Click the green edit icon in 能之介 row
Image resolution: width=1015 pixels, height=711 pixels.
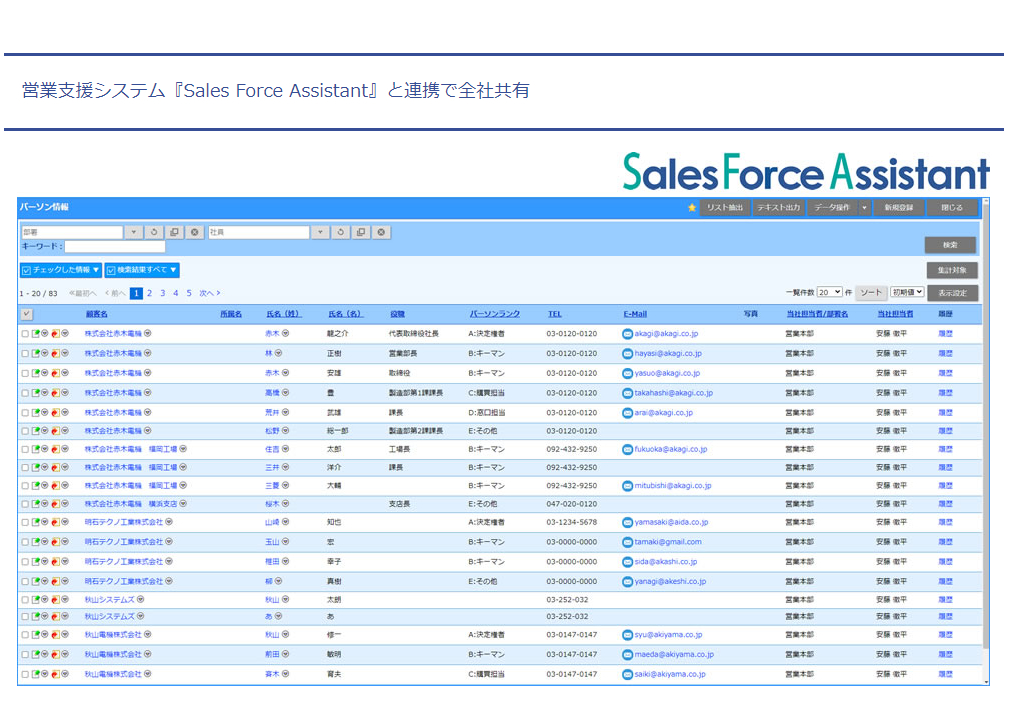point(36,333)
